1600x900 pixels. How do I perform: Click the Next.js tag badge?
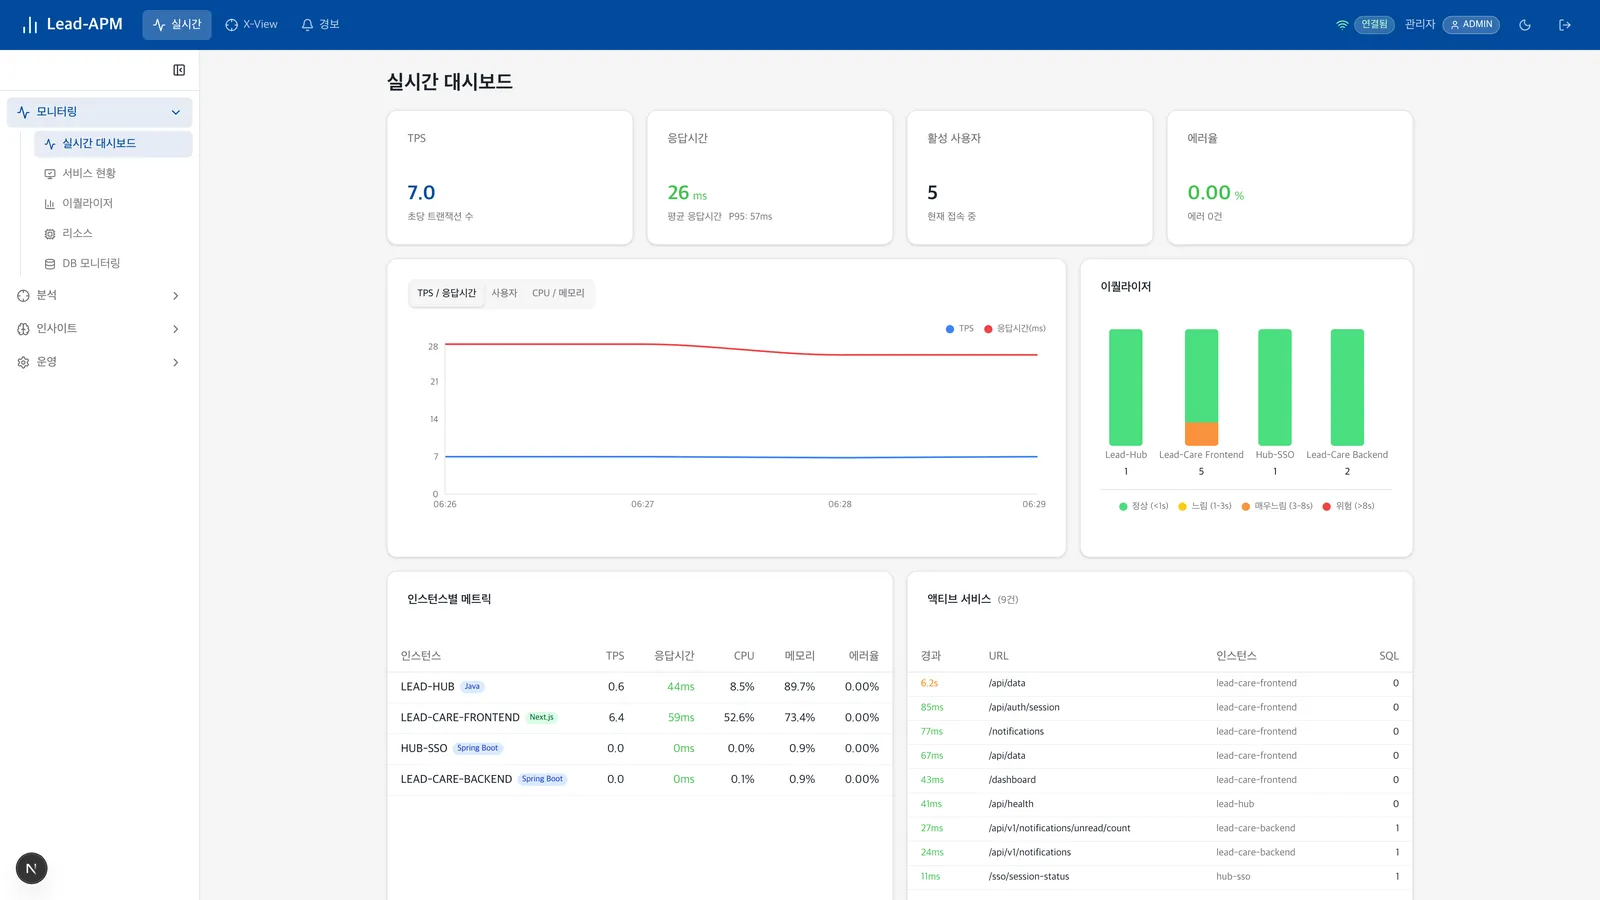click(x=541, y=718)
